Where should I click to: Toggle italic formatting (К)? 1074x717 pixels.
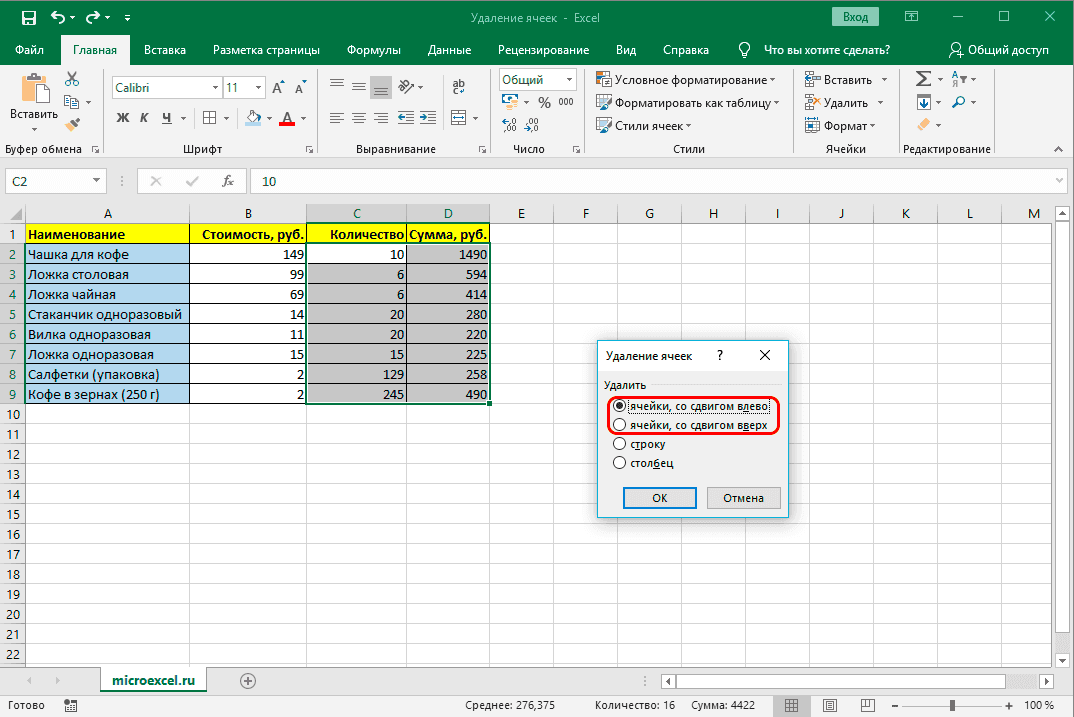(x=145, y=118)
